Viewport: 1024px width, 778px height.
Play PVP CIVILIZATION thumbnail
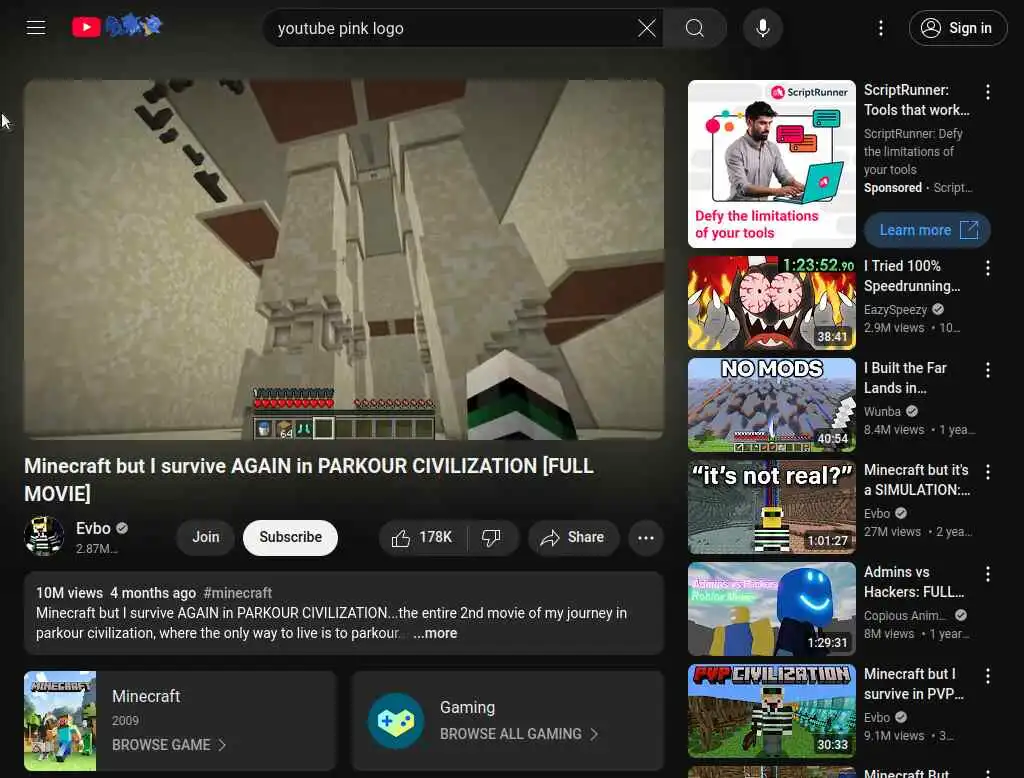click(x=771, y=711)
